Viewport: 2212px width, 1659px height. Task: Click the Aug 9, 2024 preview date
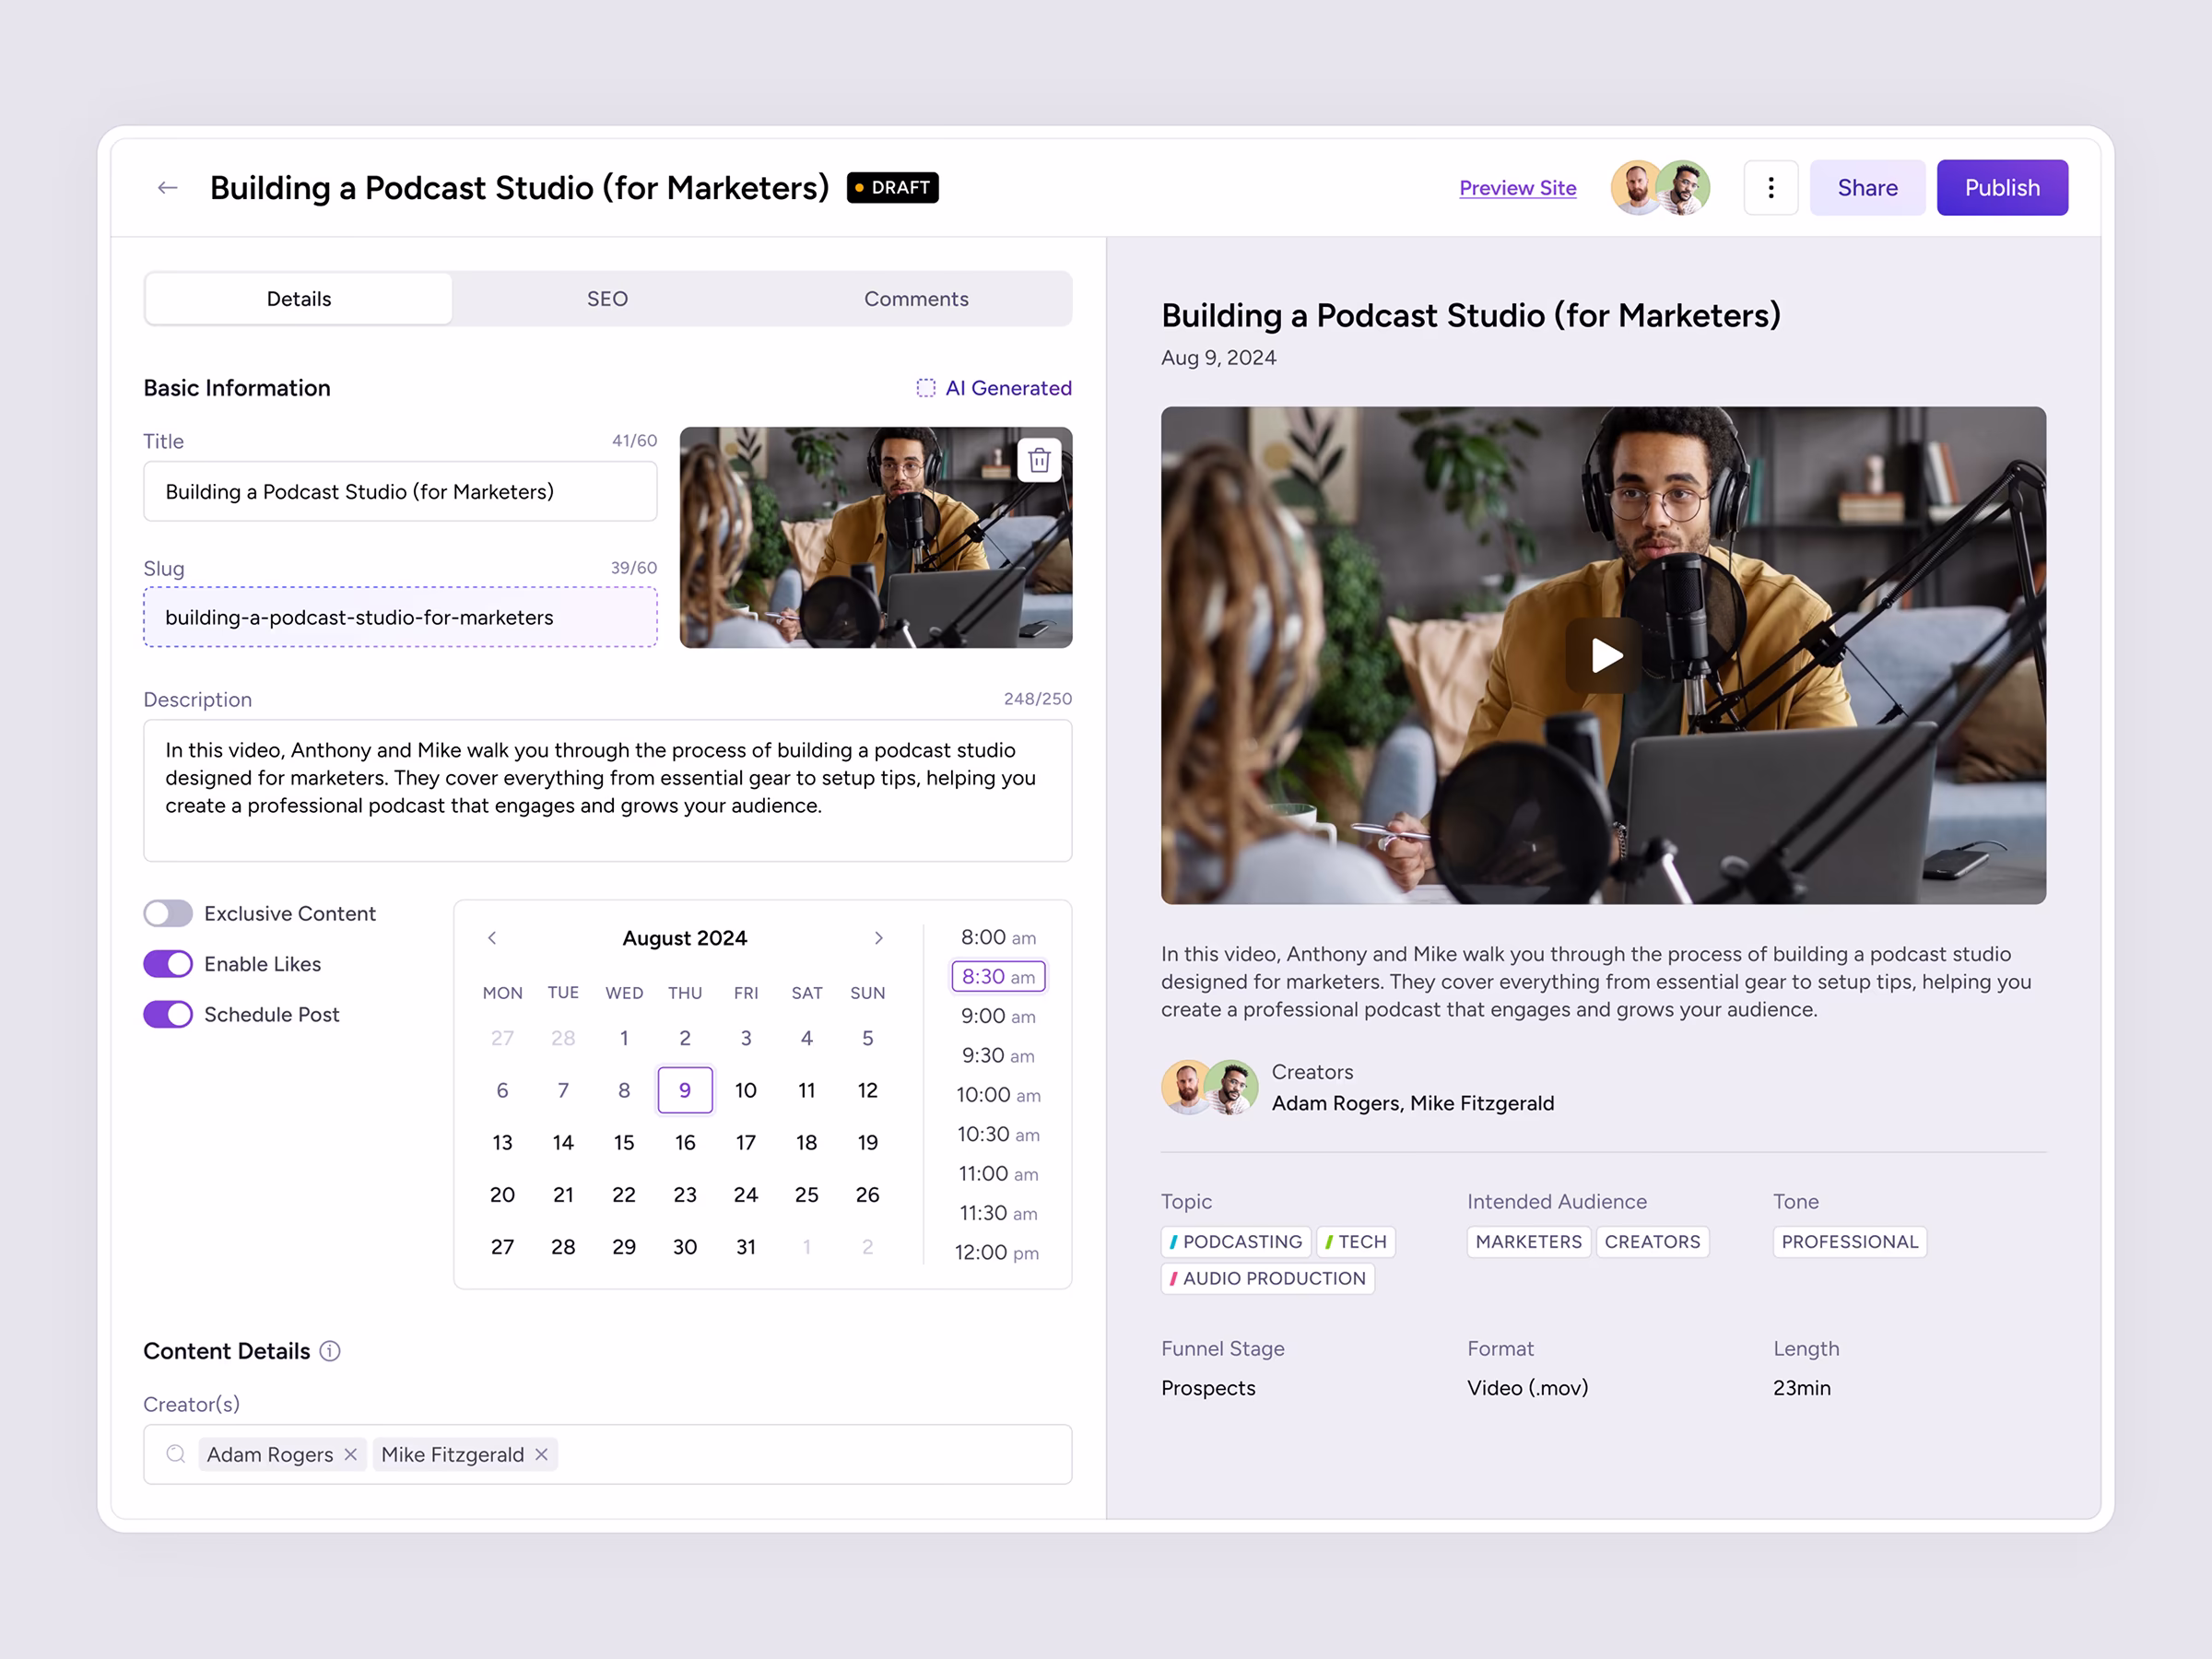coord(1218,358)
